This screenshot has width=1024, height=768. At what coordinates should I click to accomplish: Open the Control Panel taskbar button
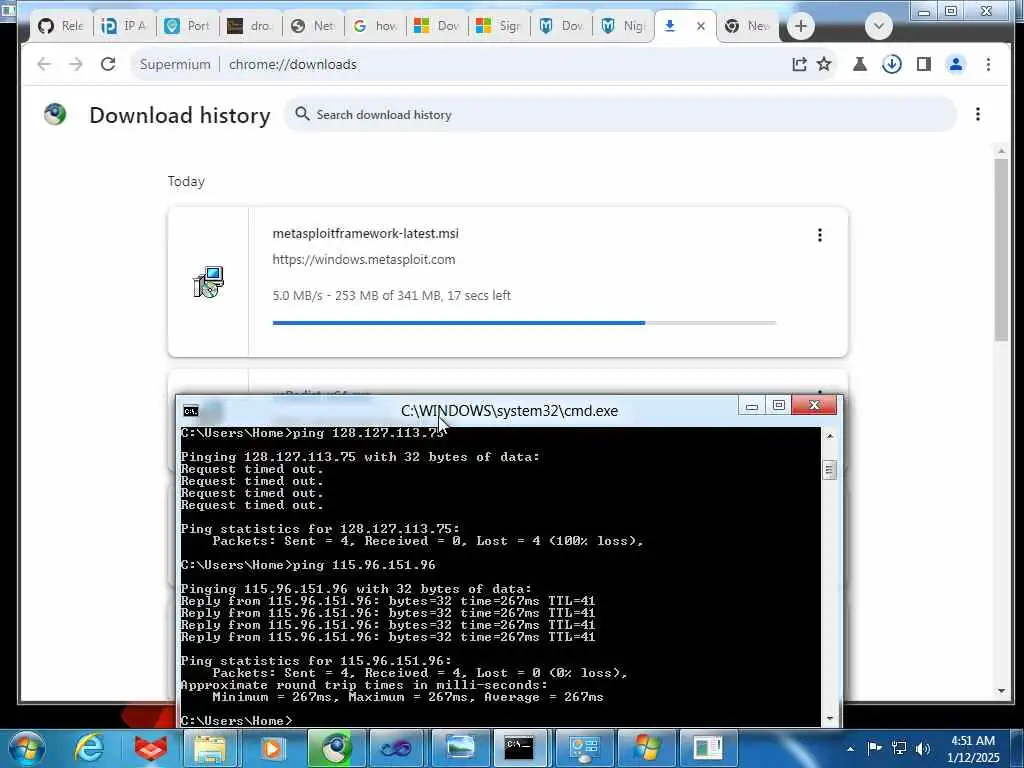583,748
